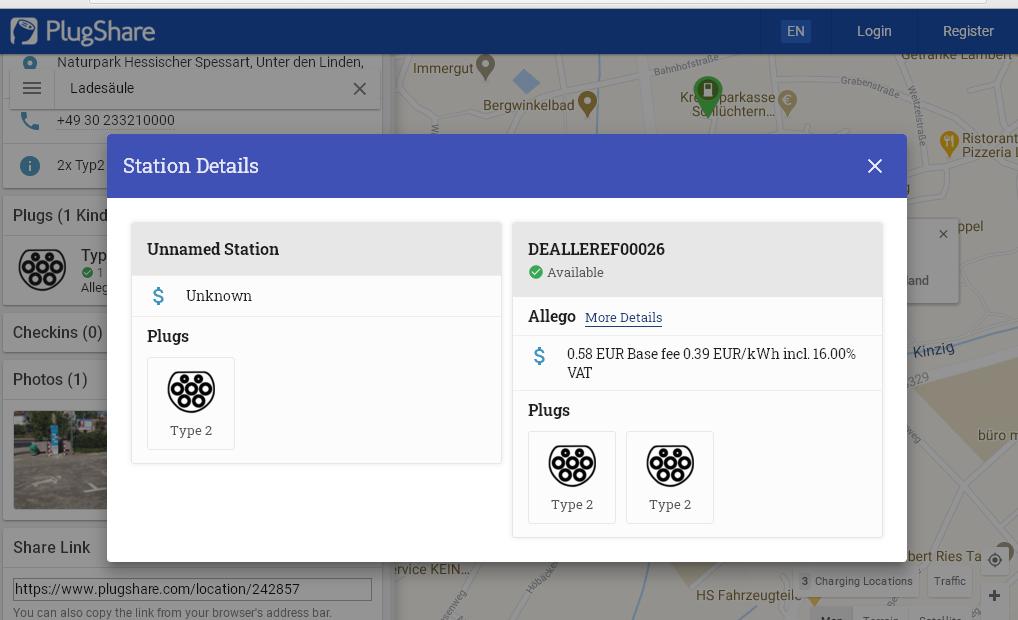Click the Share Link URL field
1018x620 pixels.
[x=192, y=589]
